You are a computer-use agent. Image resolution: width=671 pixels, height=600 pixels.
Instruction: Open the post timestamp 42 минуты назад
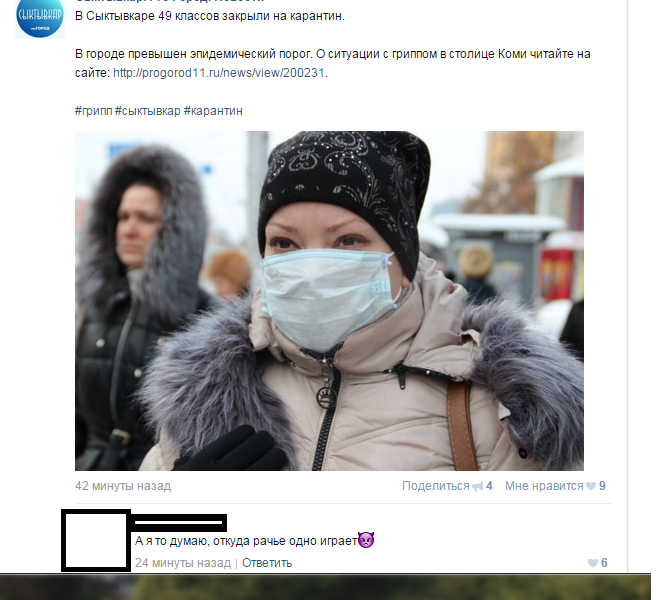(123, 486)
